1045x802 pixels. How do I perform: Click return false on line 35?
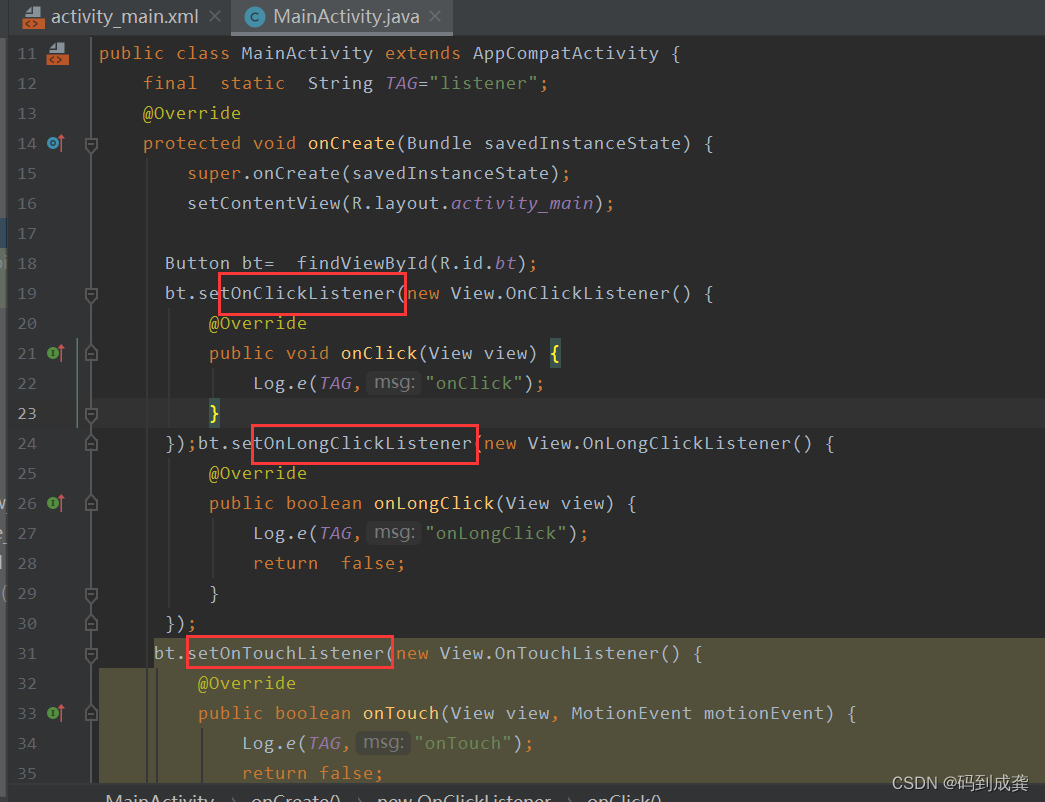point(311,773)
